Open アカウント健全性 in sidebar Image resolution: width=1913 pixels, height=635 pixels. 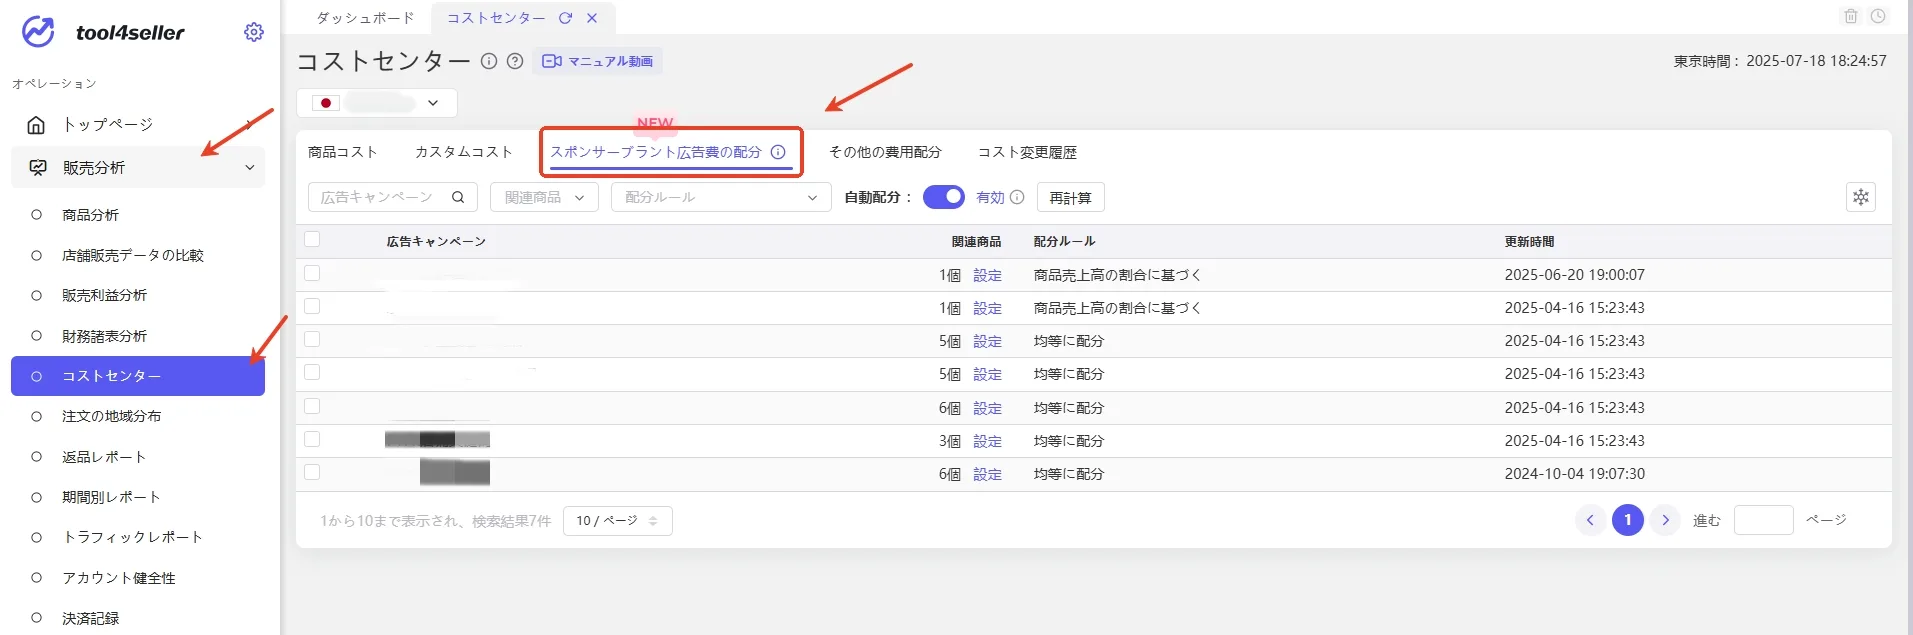coord(118,578)
